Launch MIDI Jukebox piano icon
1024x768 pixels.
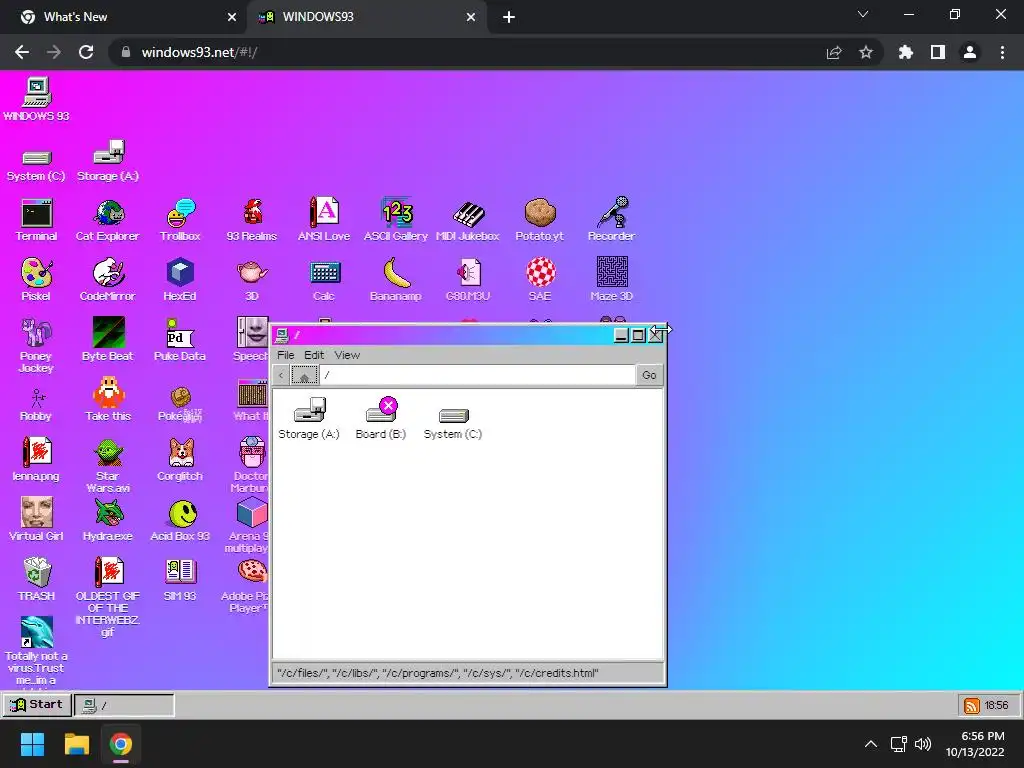pos(468,220)
